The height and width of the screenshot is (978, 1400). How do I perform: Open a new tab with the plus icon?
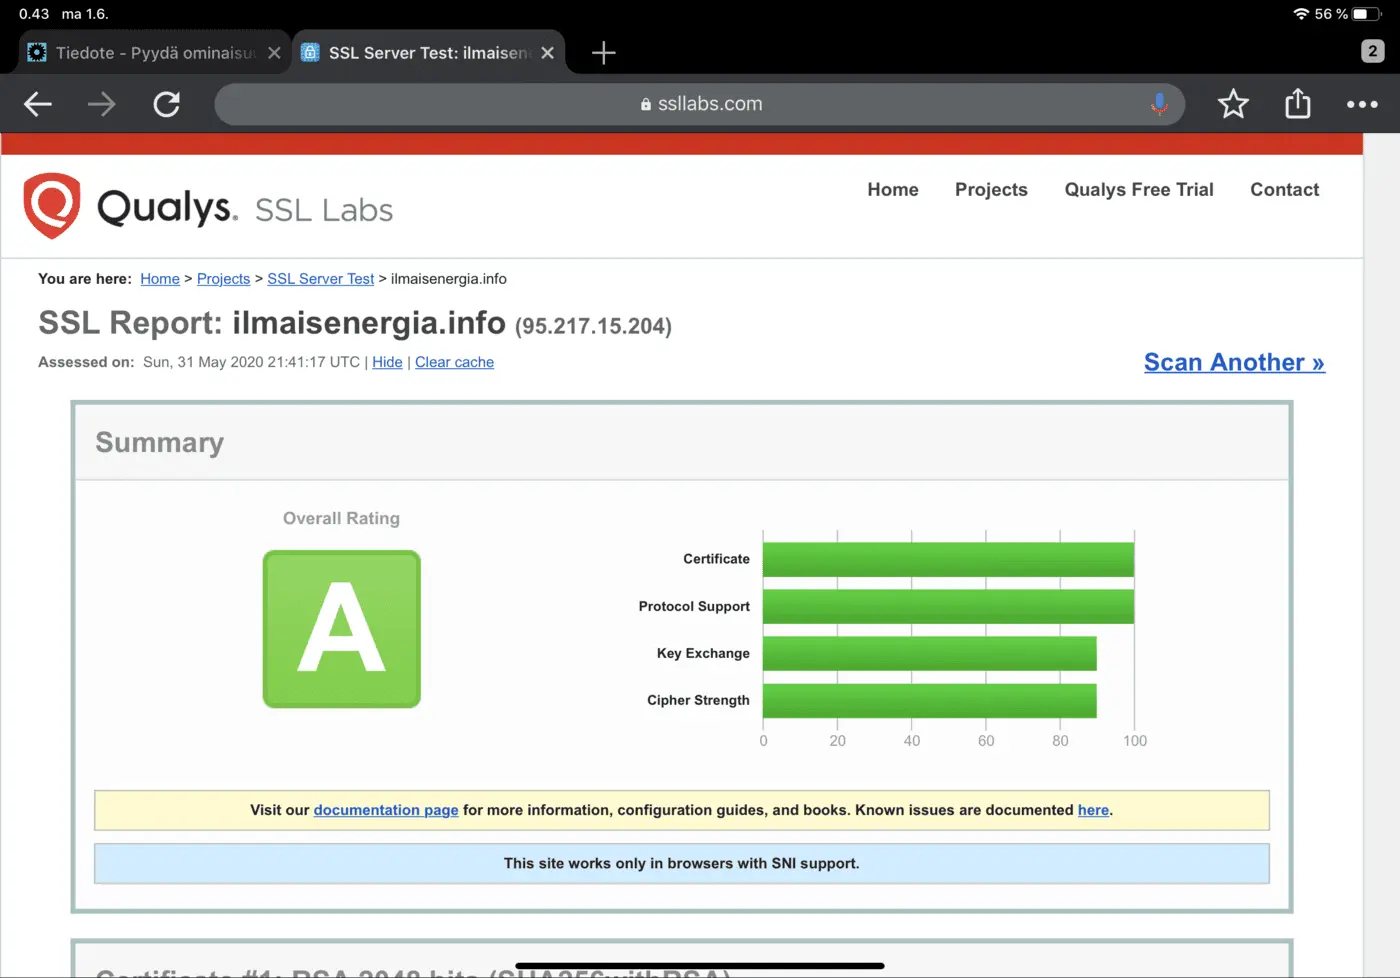click(604, 53)
